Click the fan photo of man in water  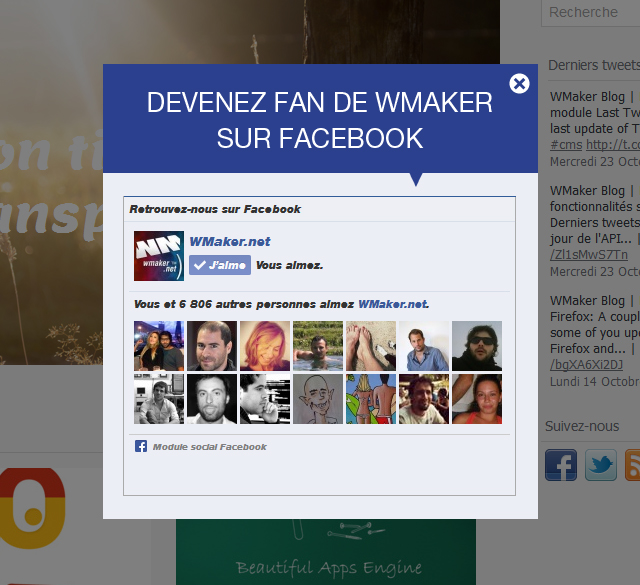coord(318,346)
